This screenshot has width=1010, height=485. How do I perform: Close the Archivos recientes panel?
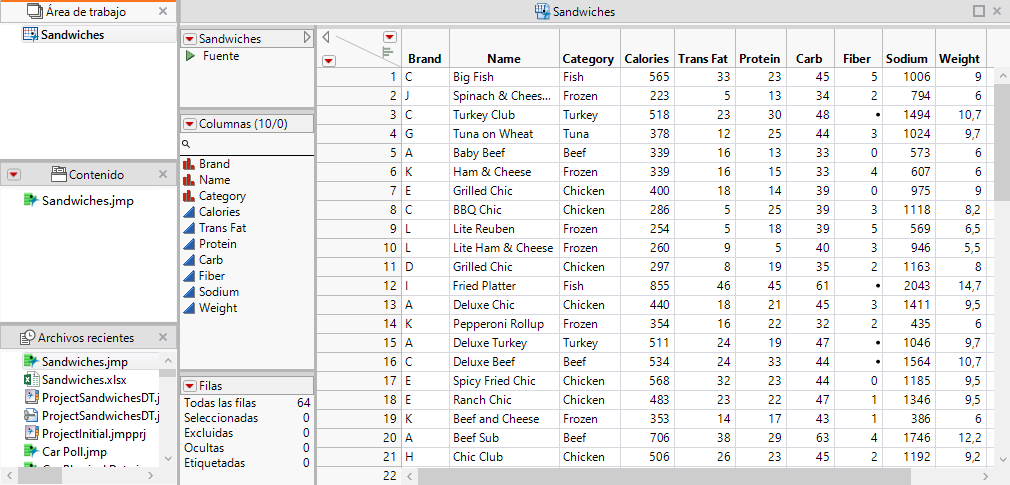coord(163,338)
